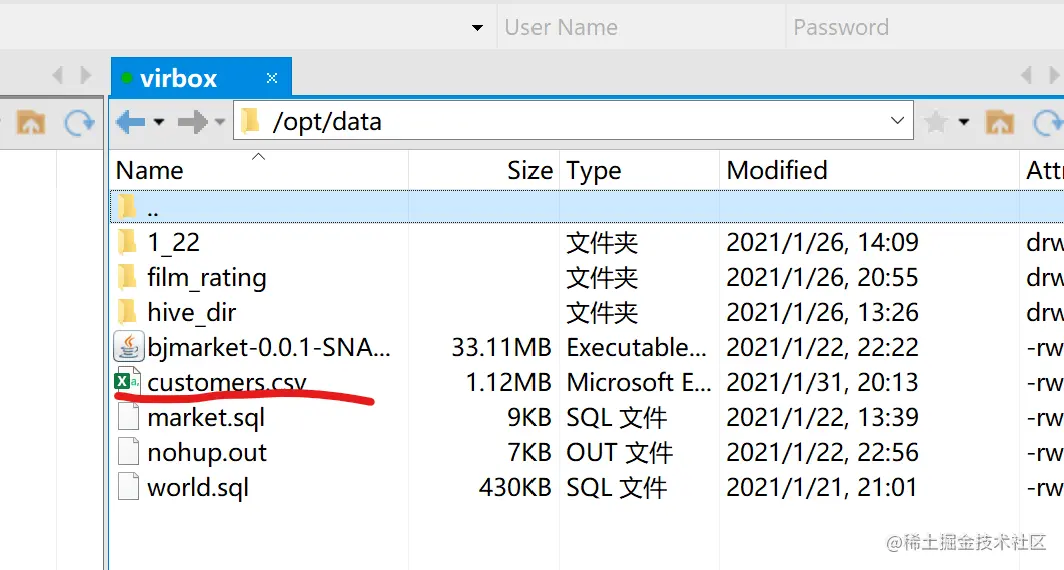The width and height of the screenshot is (1064, 570).
Task: Click the bookmark star icon
Action: pyautogui.click(x=936, y=122)
